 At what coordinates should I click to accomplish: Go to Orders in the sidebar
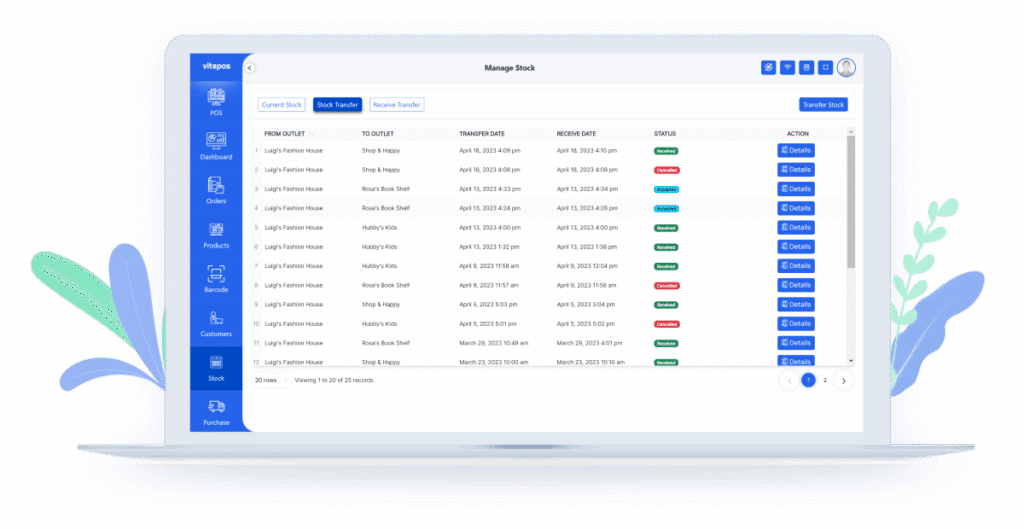pos(216,191)
